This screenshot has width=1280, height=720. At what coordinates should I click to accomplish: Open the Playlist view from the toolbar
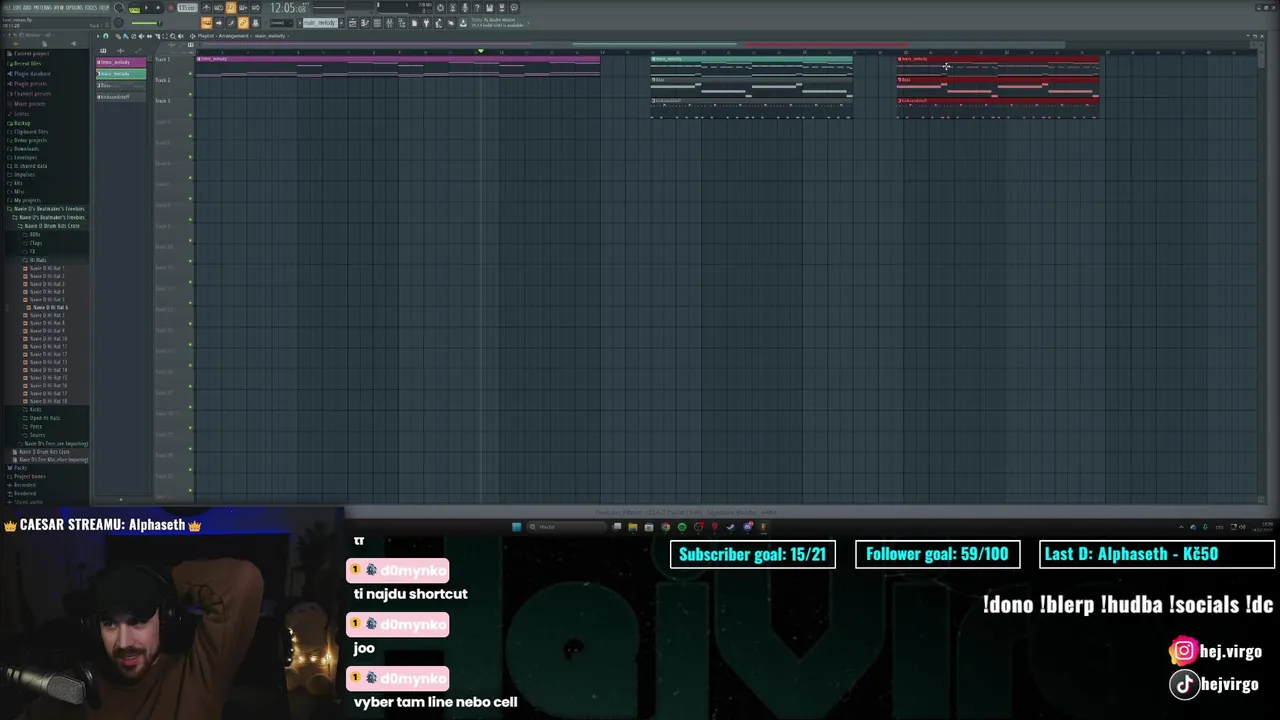pos(352,22)
